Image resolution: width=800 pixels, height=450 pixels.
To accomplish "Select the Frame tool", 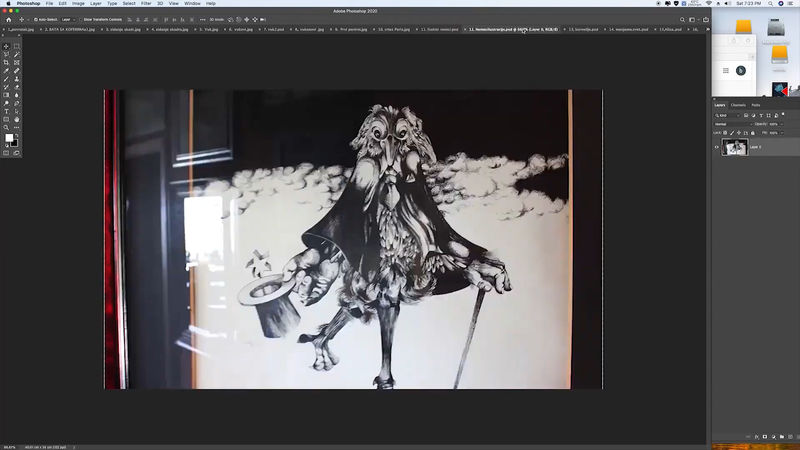I will pos(17,62).
